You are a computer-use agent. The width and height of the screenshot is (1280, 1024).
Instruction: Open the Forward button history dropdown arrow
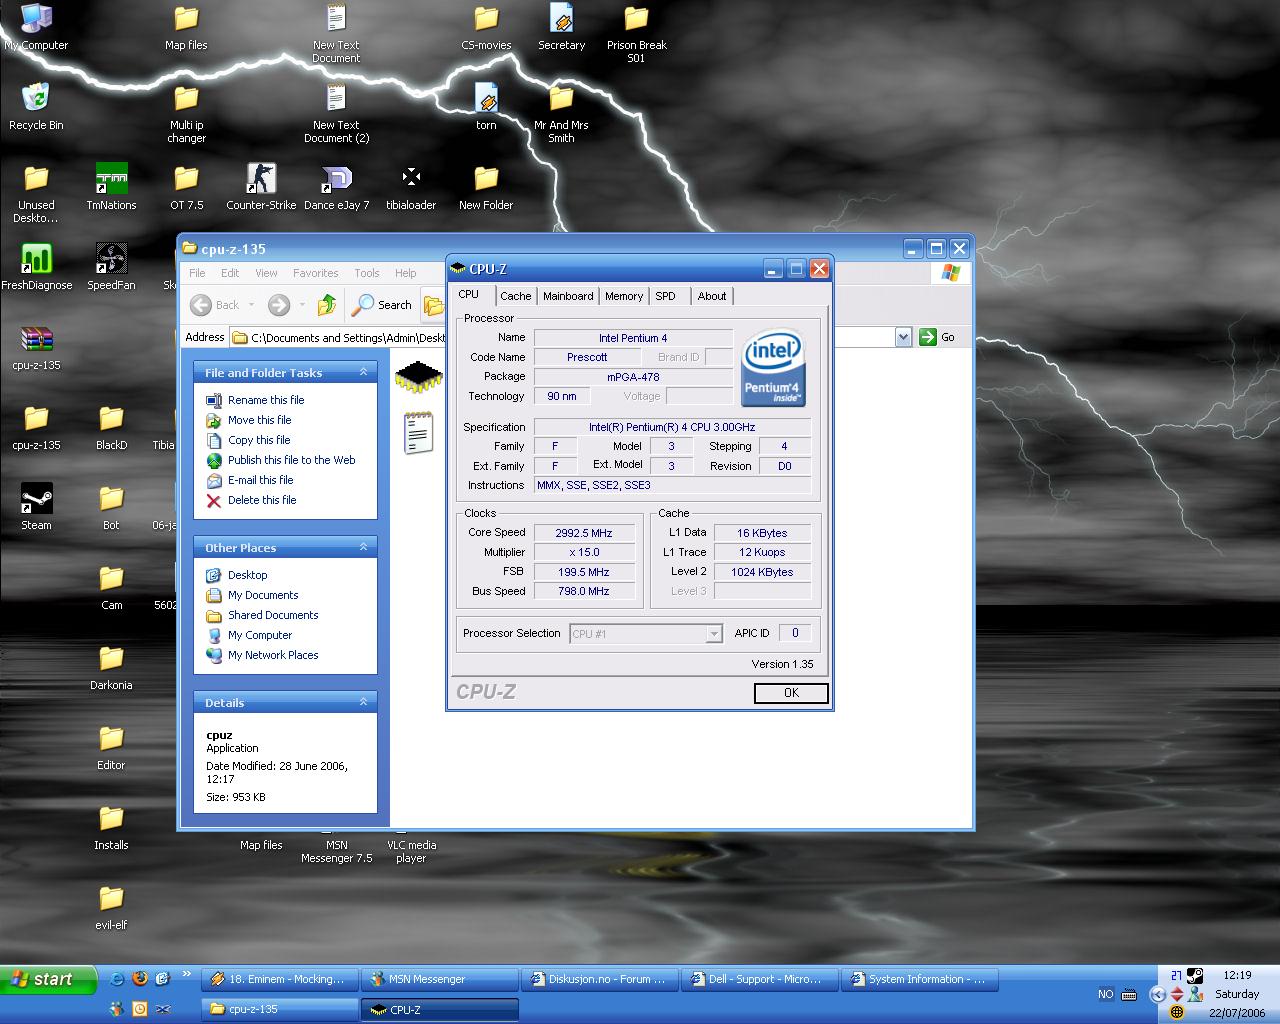302,305
